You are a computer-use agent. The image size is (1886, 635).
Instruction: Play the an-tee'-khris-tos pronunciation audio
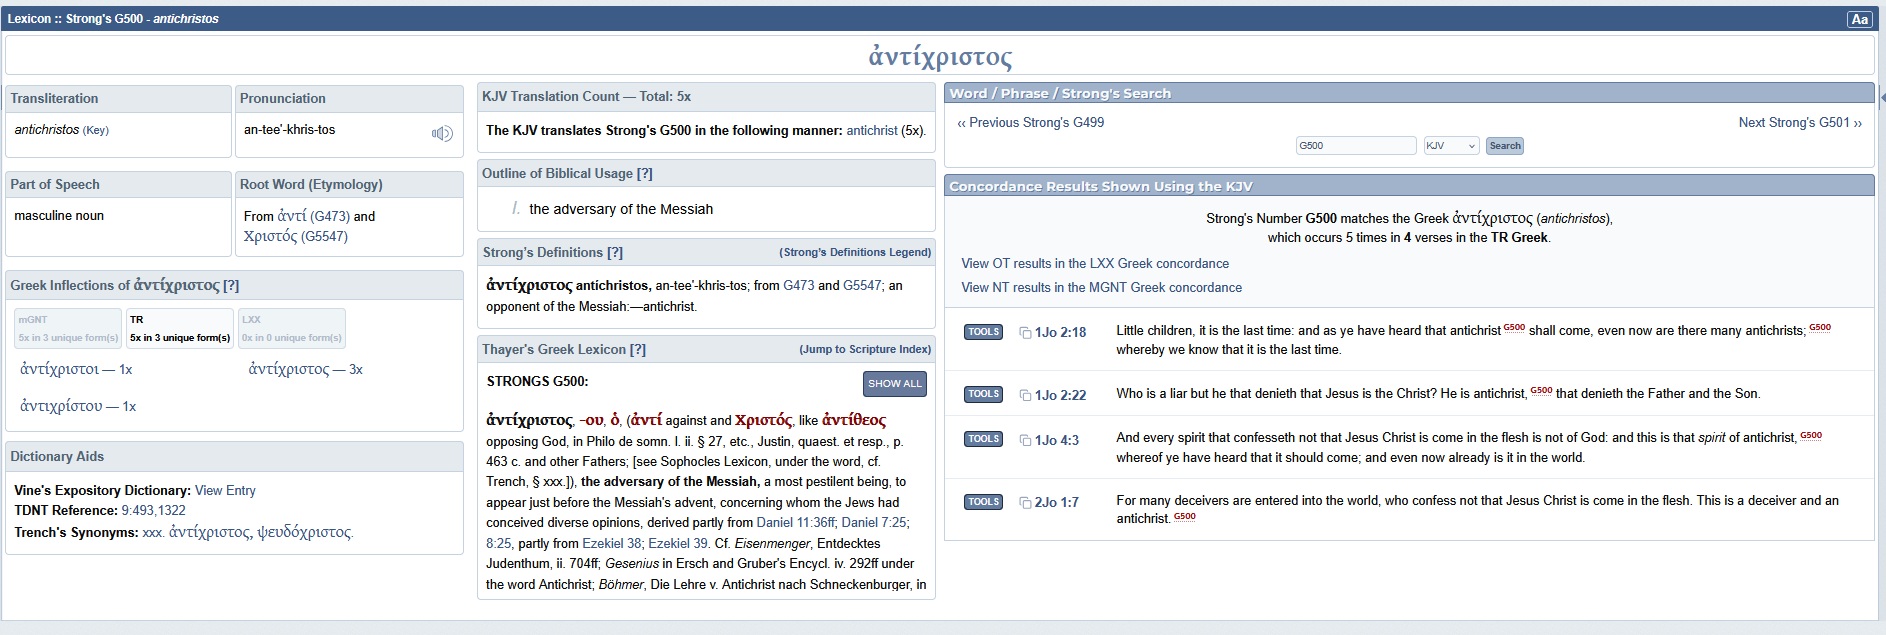pos(442,133)
